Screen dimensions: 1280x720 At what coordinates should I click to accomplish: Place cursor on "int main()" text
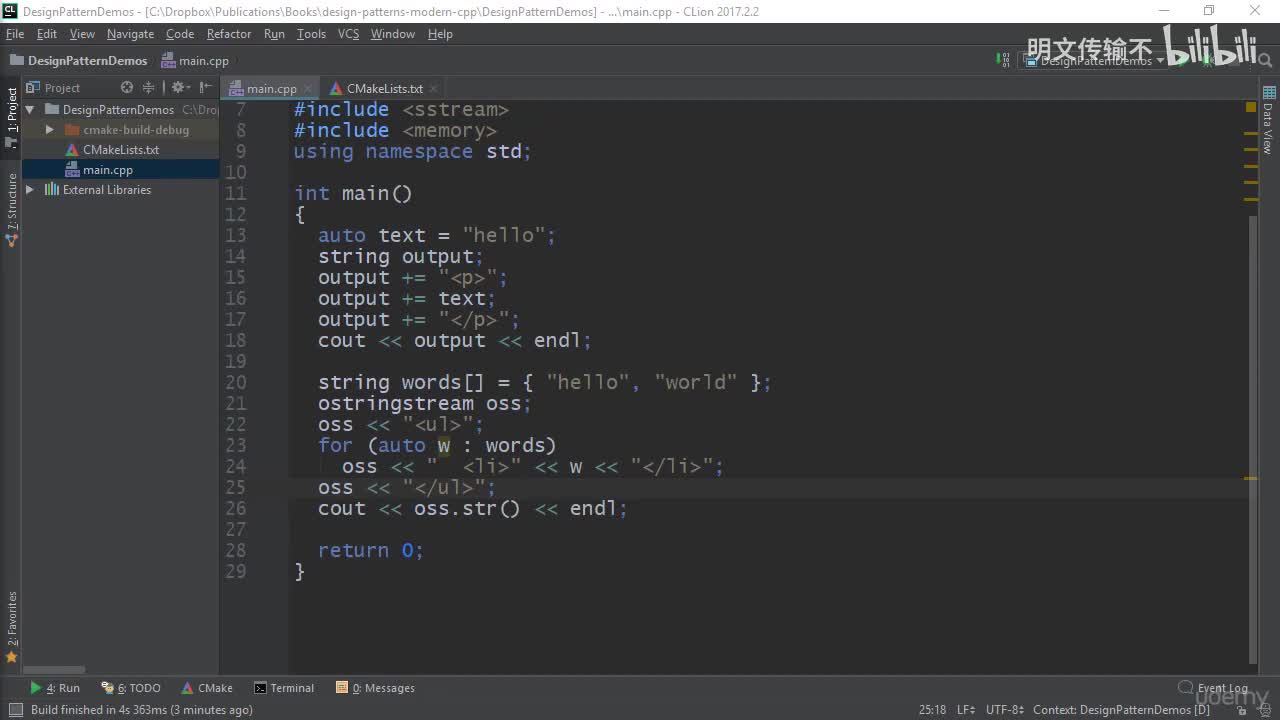[353, 193]
